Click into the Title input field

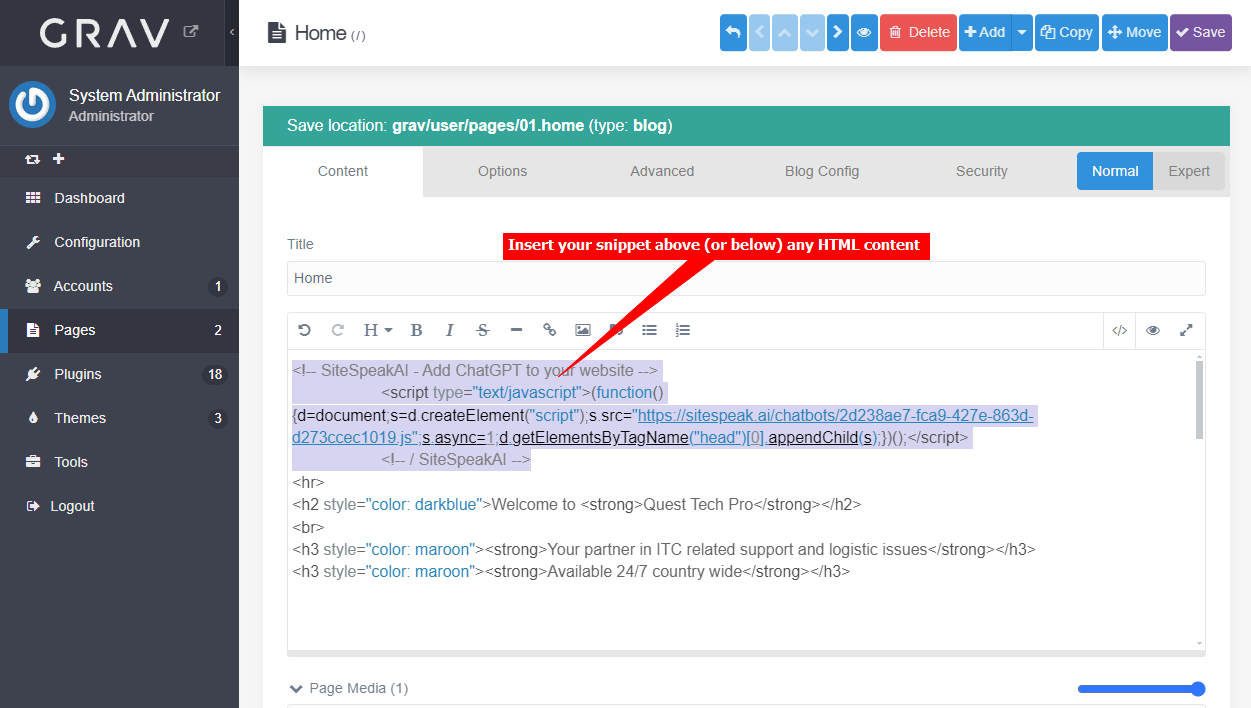pyautogui.click(x=746, y=278)
